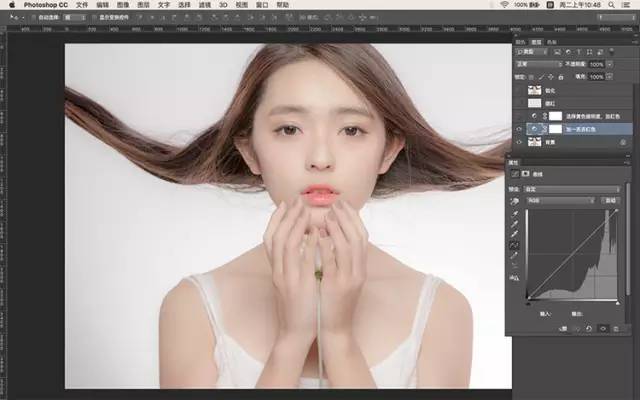The height and width of the screenshot is (400, 640).
Task: Toggle visibility of the selected curves layer
Action: [517, 129]
